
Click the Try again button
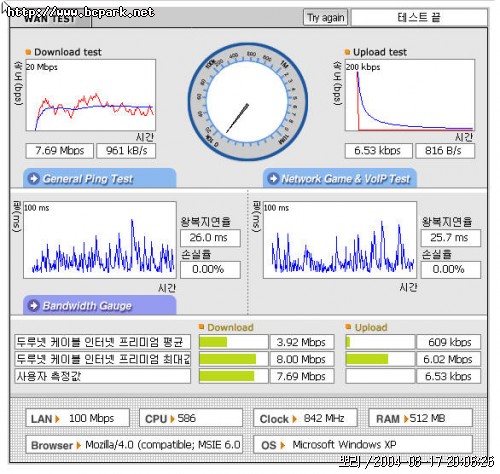tap(325, 17)
